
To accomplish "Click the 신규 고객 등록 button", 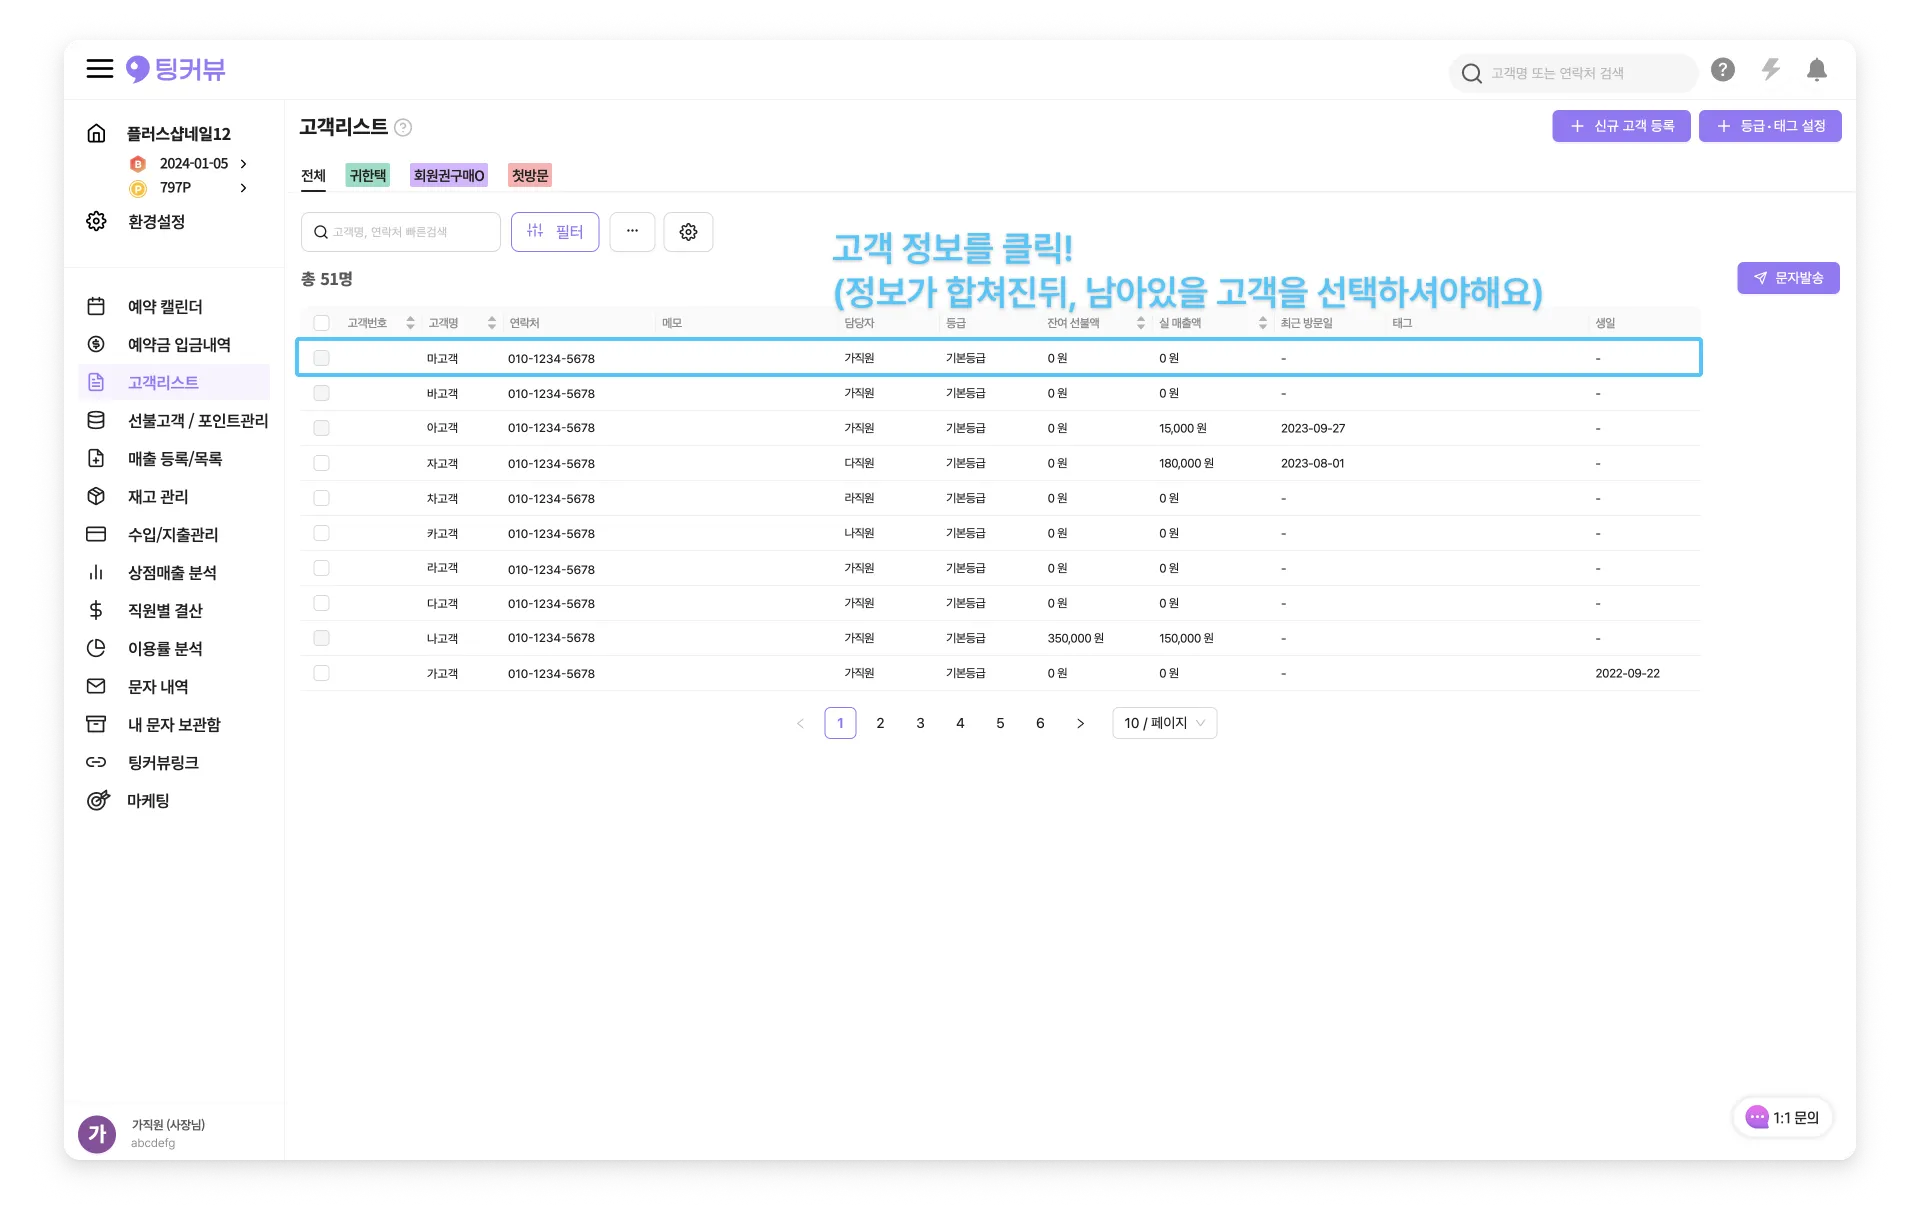I will coord(1621,126).
